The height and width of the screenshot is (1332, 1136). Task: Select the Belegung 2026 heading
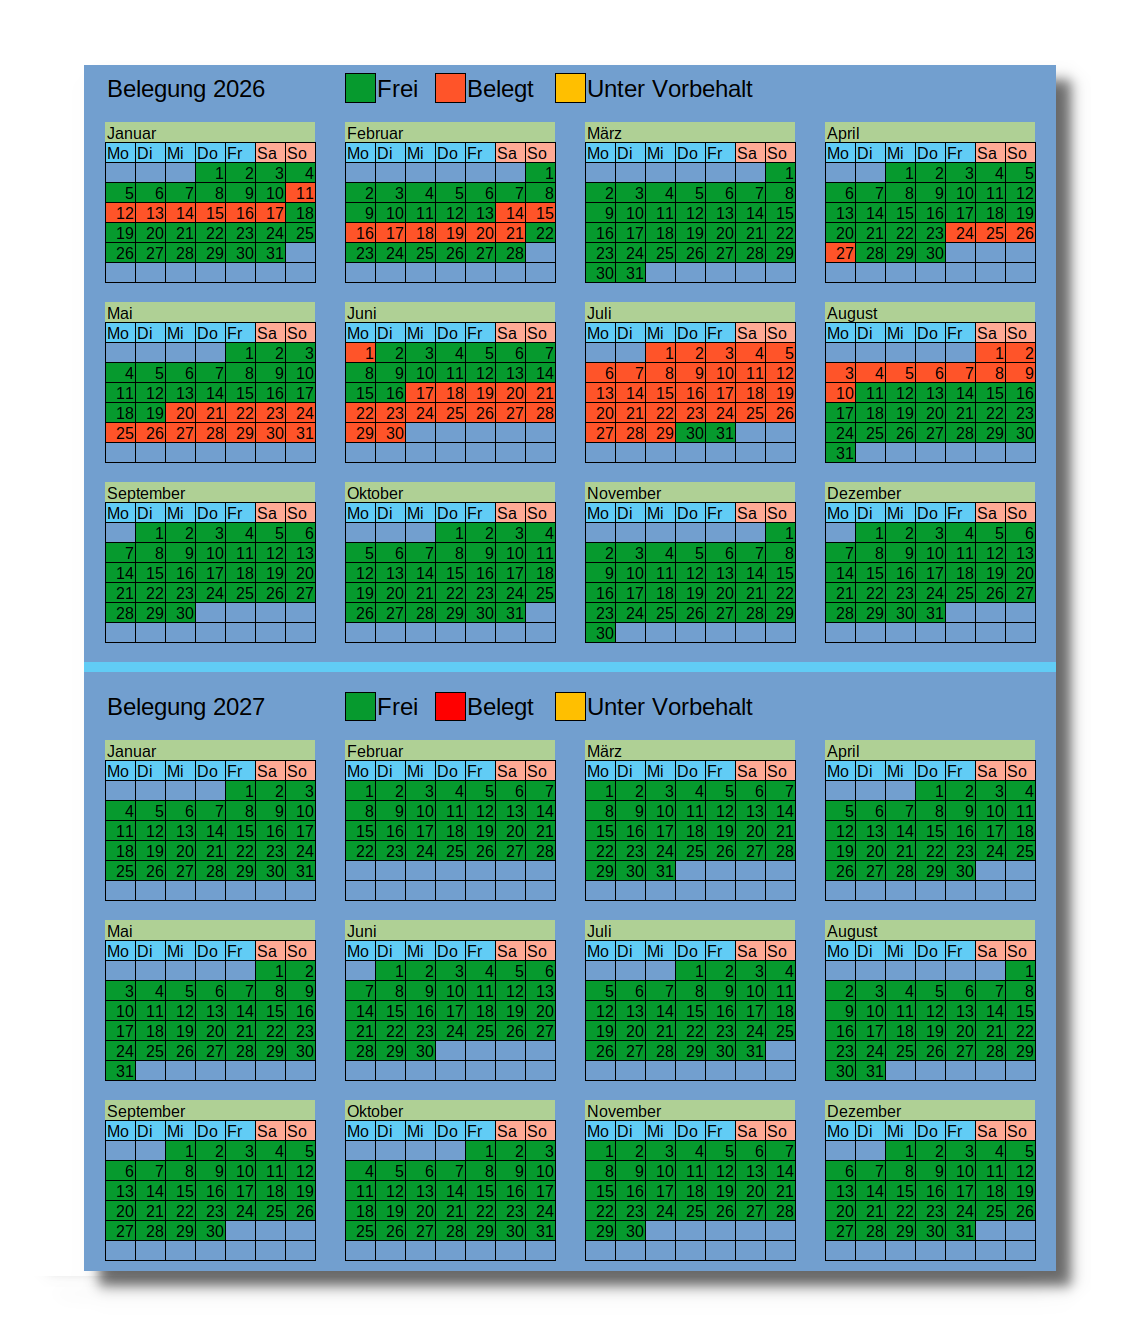point(186,89)
